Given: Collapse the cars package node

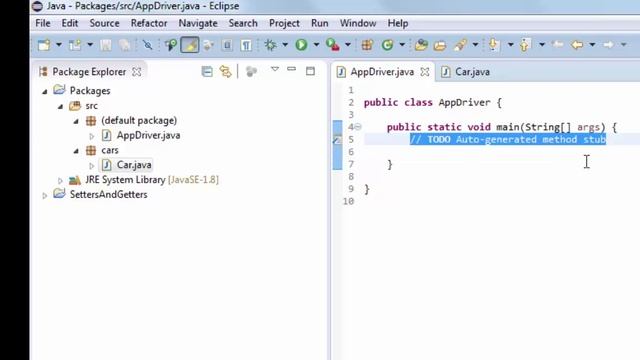Looking at the screenshot, I should pos(76,151).
